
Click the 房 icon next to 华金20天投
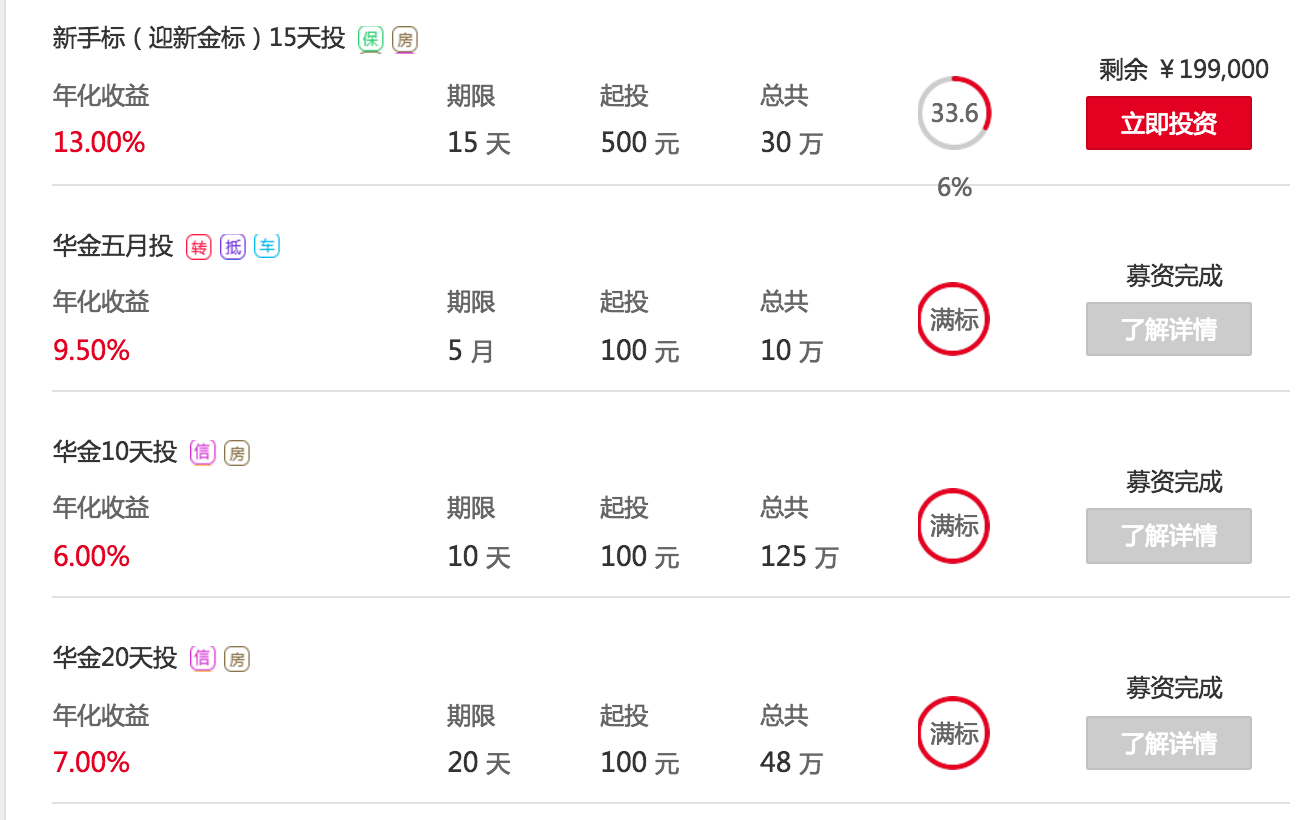(x=237, y=658)
